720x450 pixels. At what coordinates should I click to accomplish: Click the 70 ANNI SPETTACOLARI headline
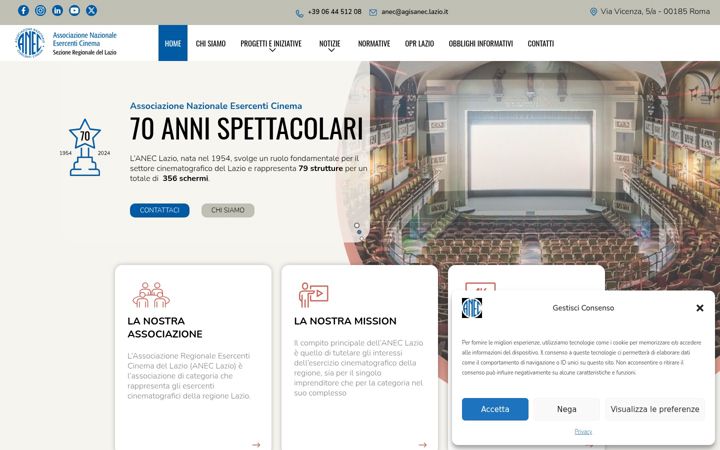click(x=247, y=129)
